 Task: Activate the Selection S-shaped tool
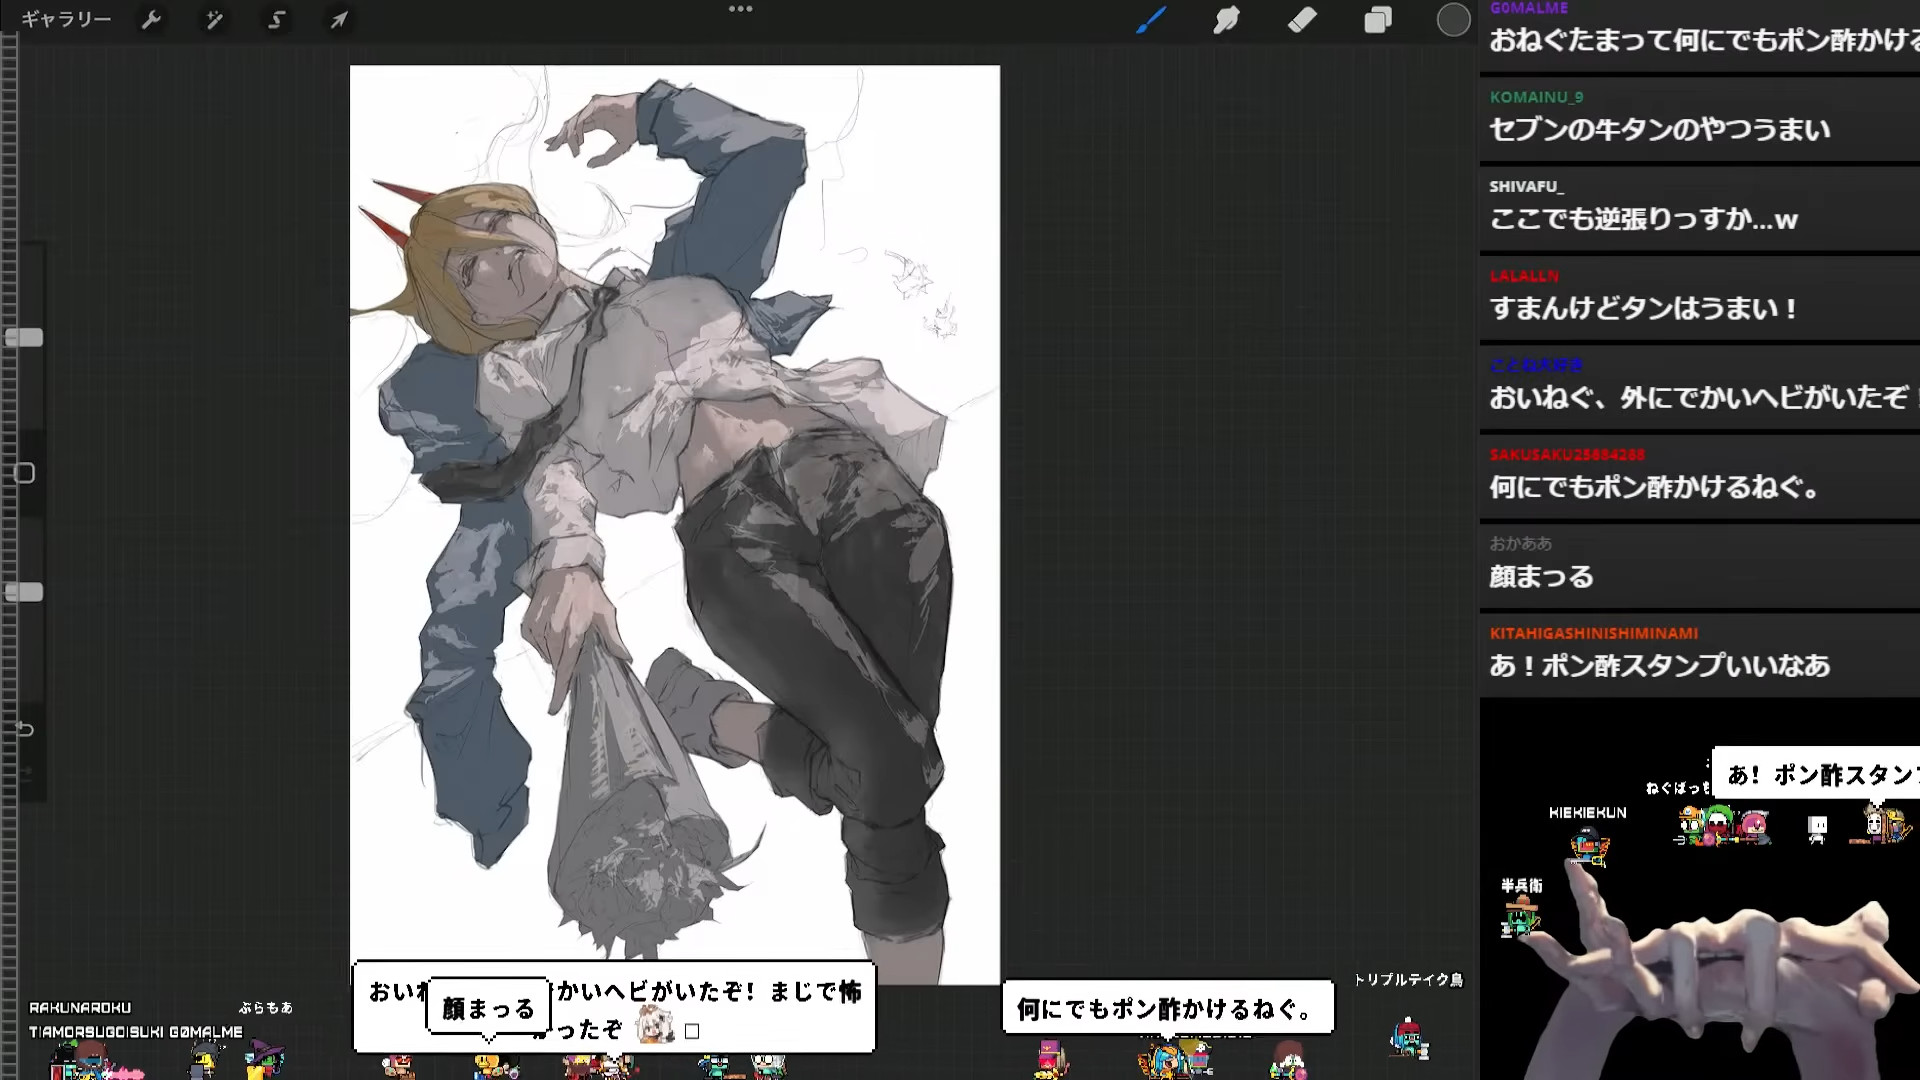coord(277,19)
